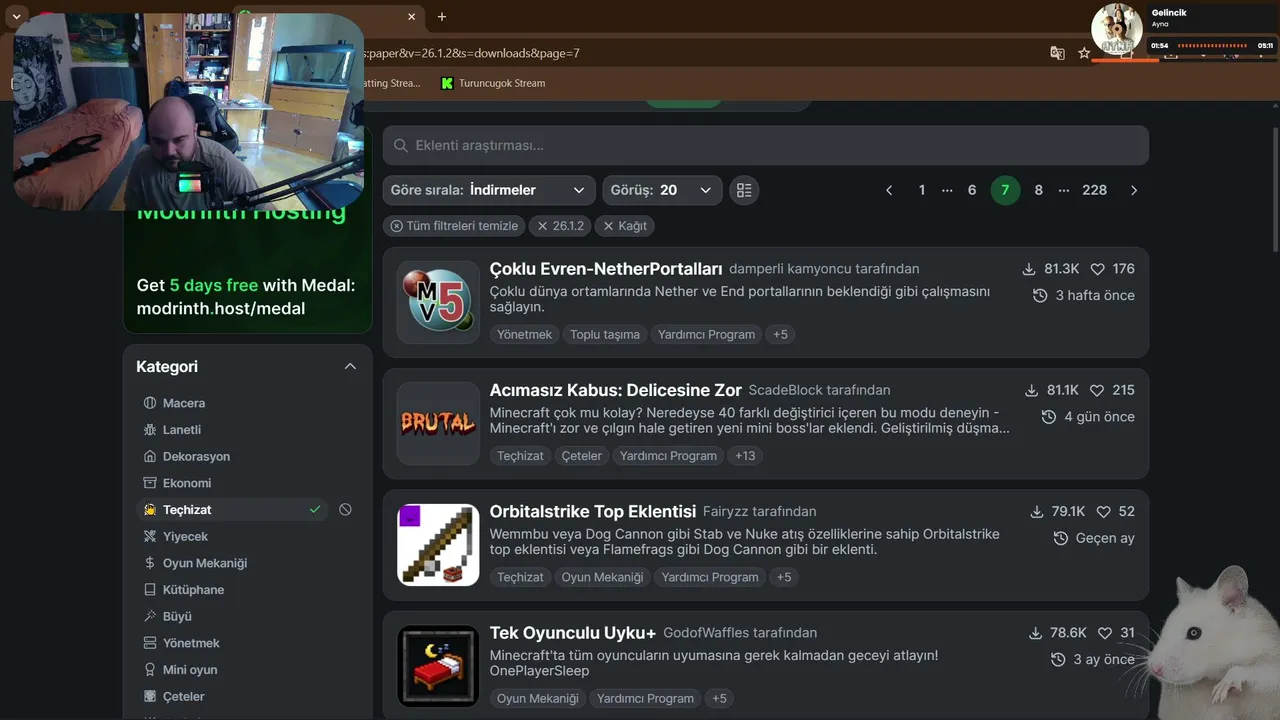This screenshot has height=720, width=1280.
Task: Collapse the Kategori section
Action: click(x=350, y=367)
